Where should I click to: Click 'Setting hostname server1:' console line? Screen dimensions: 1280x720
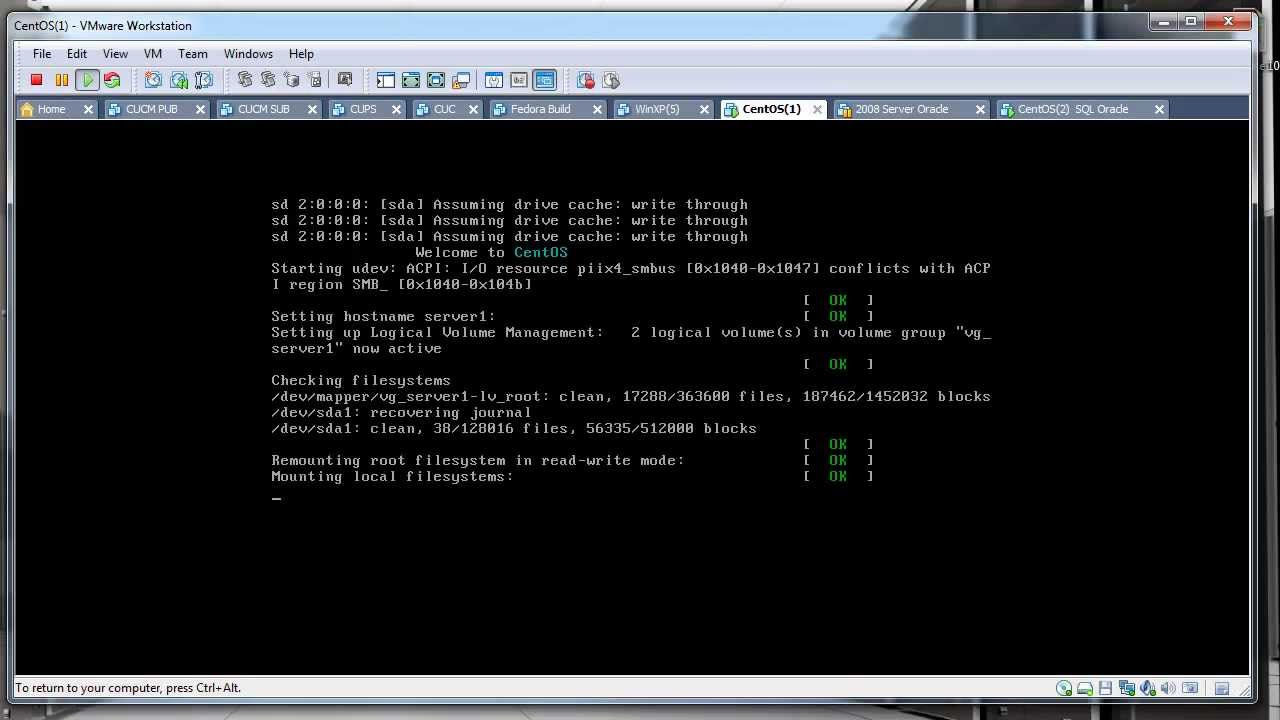tap(383, 317)
